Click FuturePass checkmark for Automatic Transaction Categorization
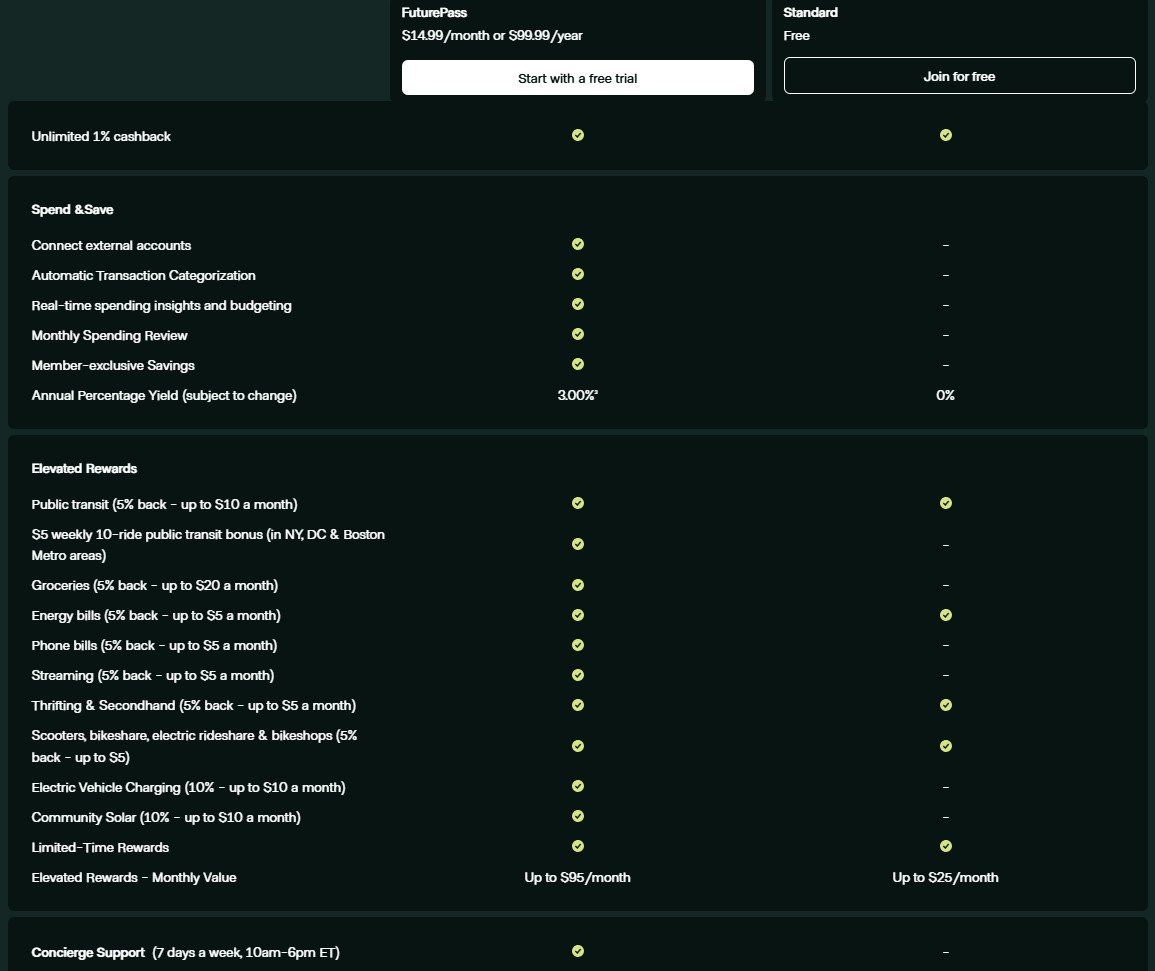 (x=578, y=274)
